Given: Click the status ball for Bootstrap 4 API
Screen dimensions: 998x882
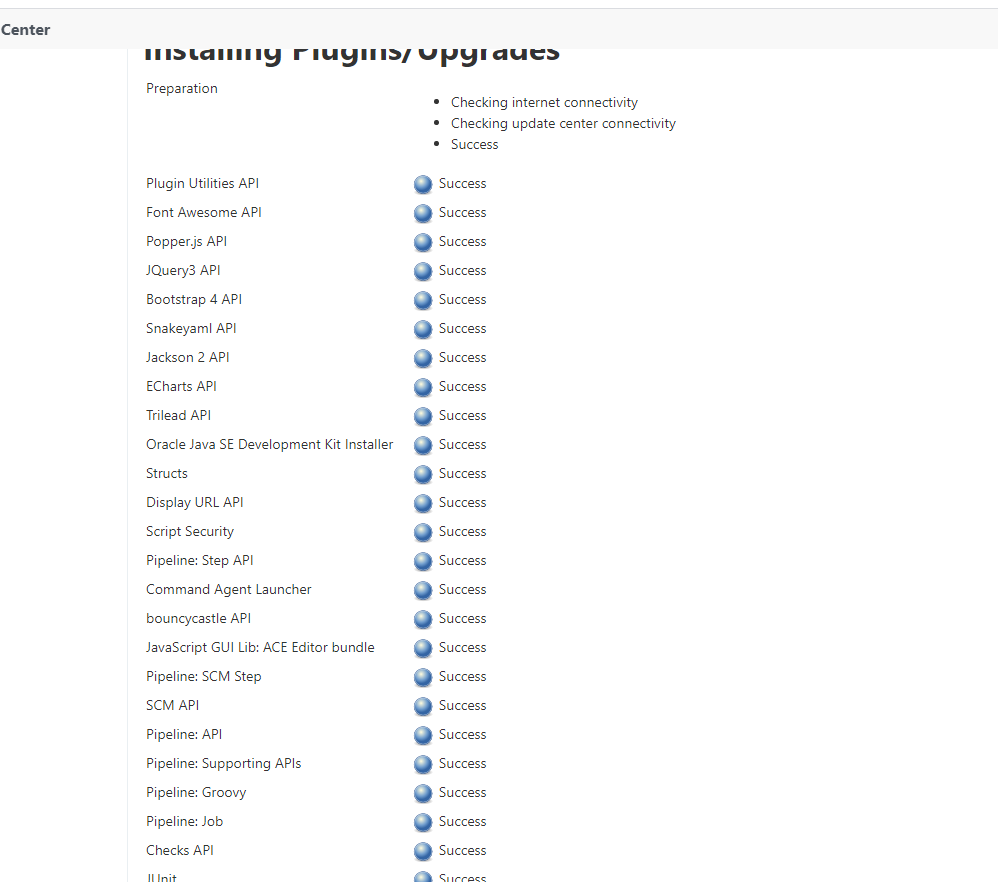Looking at the screenshot, I should pos(423,300).
